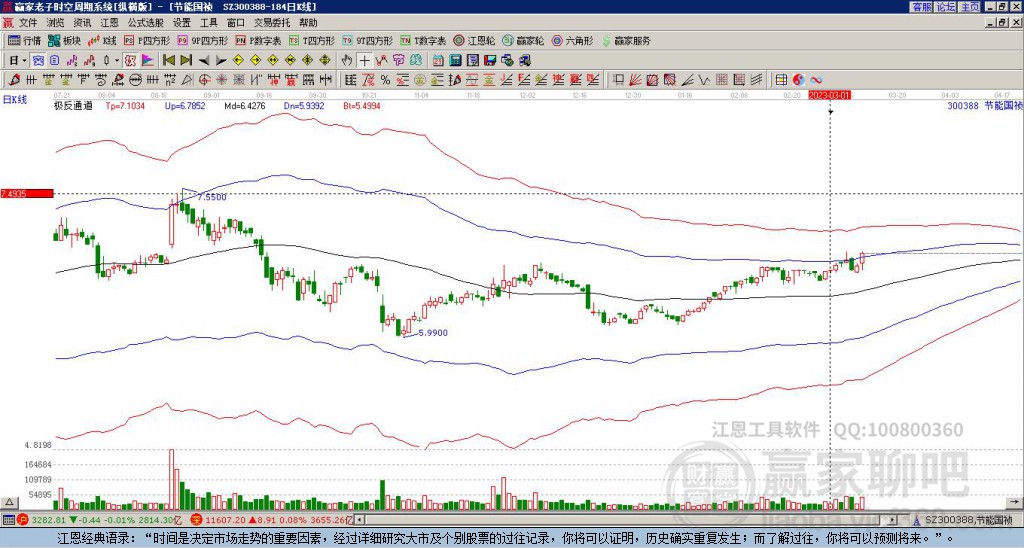Screen dimensions: 1024x548
Task: Open the P四方形 tool
Action: tap(147, 40)
